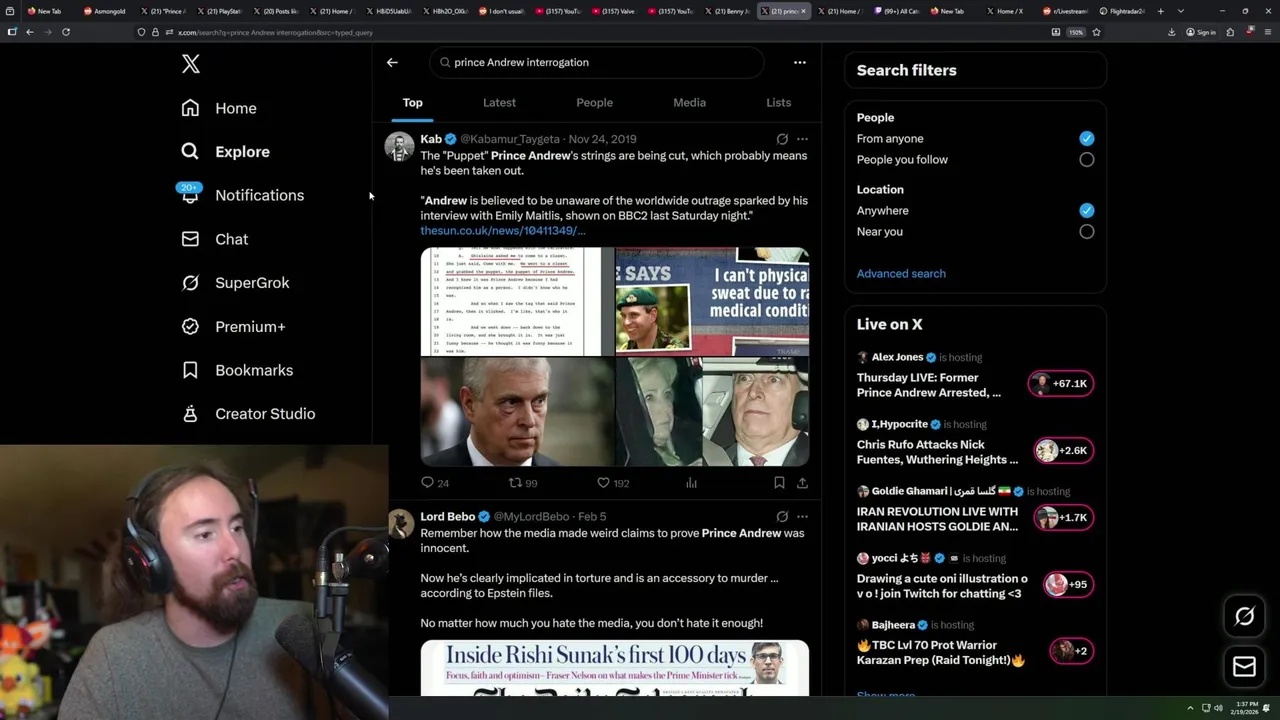Open a new browser tab with plus
The width and height of the screenshot is (1280, 720).
pyautogui.click(x=1160, y=11)
